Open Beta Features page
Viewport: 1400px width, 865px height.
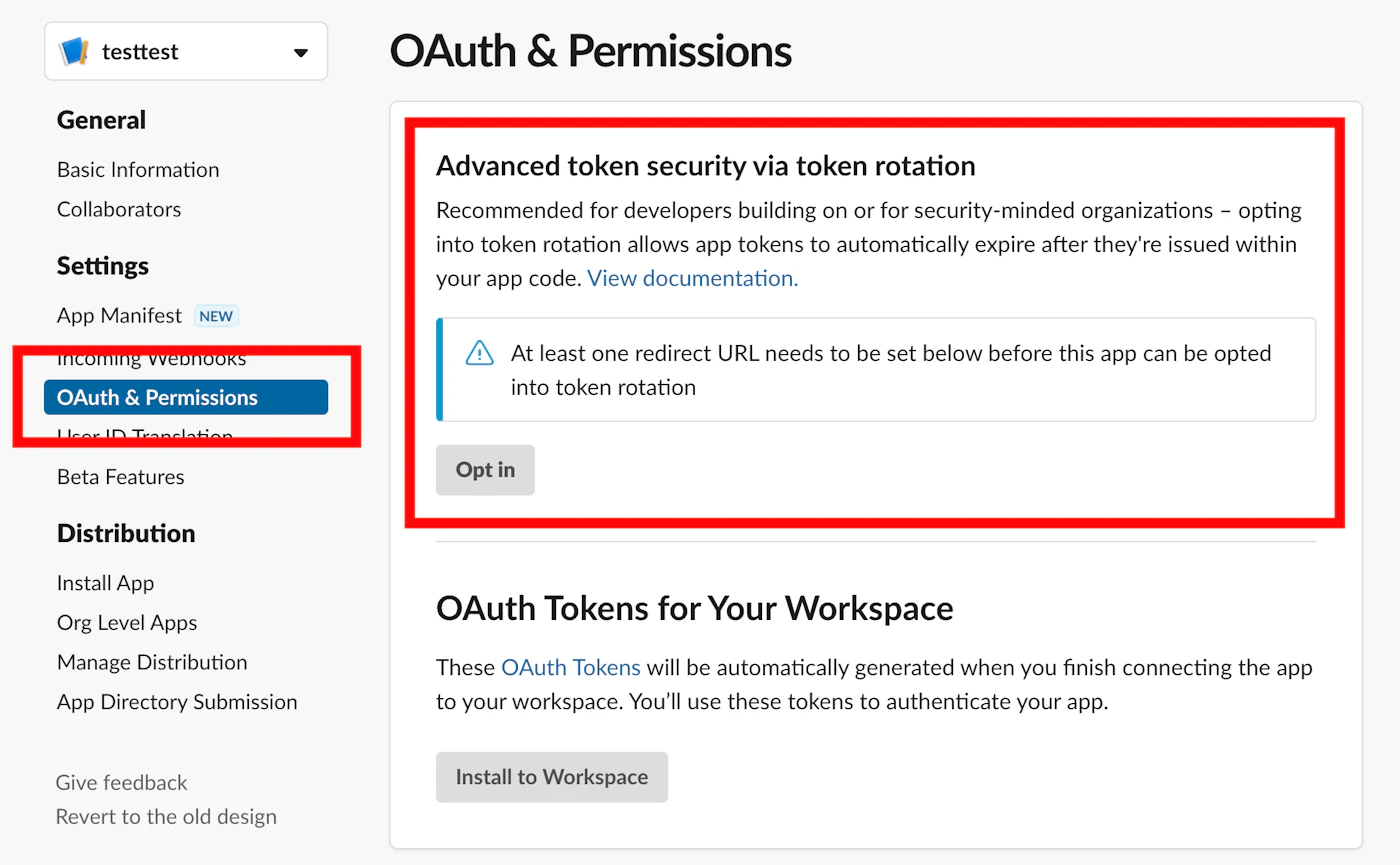pyautogui.click(x=121, y=477)
